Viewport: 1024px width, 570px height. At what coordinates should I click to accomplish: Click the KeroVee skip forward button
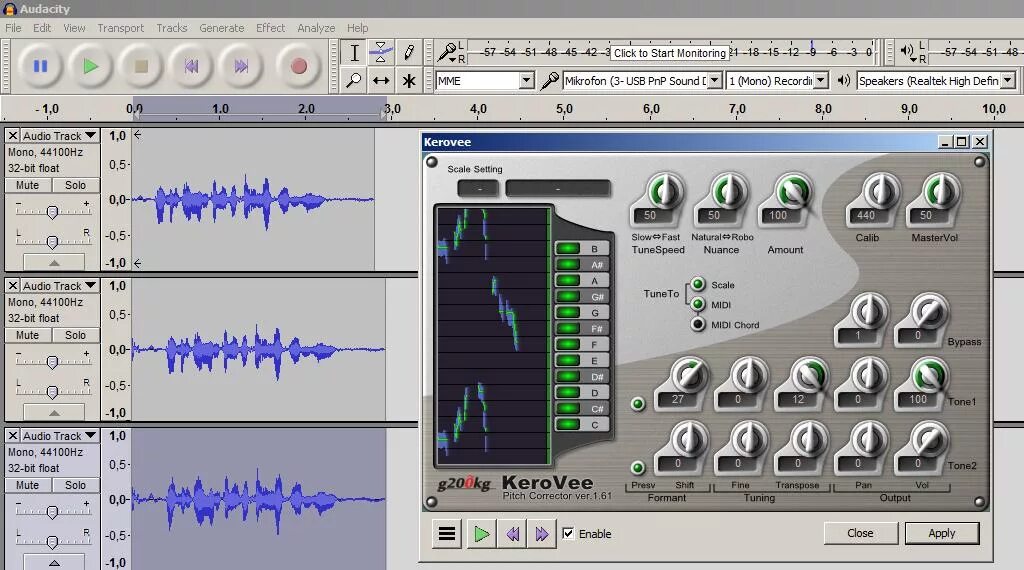pyautogui.click(x=541, y=534)
